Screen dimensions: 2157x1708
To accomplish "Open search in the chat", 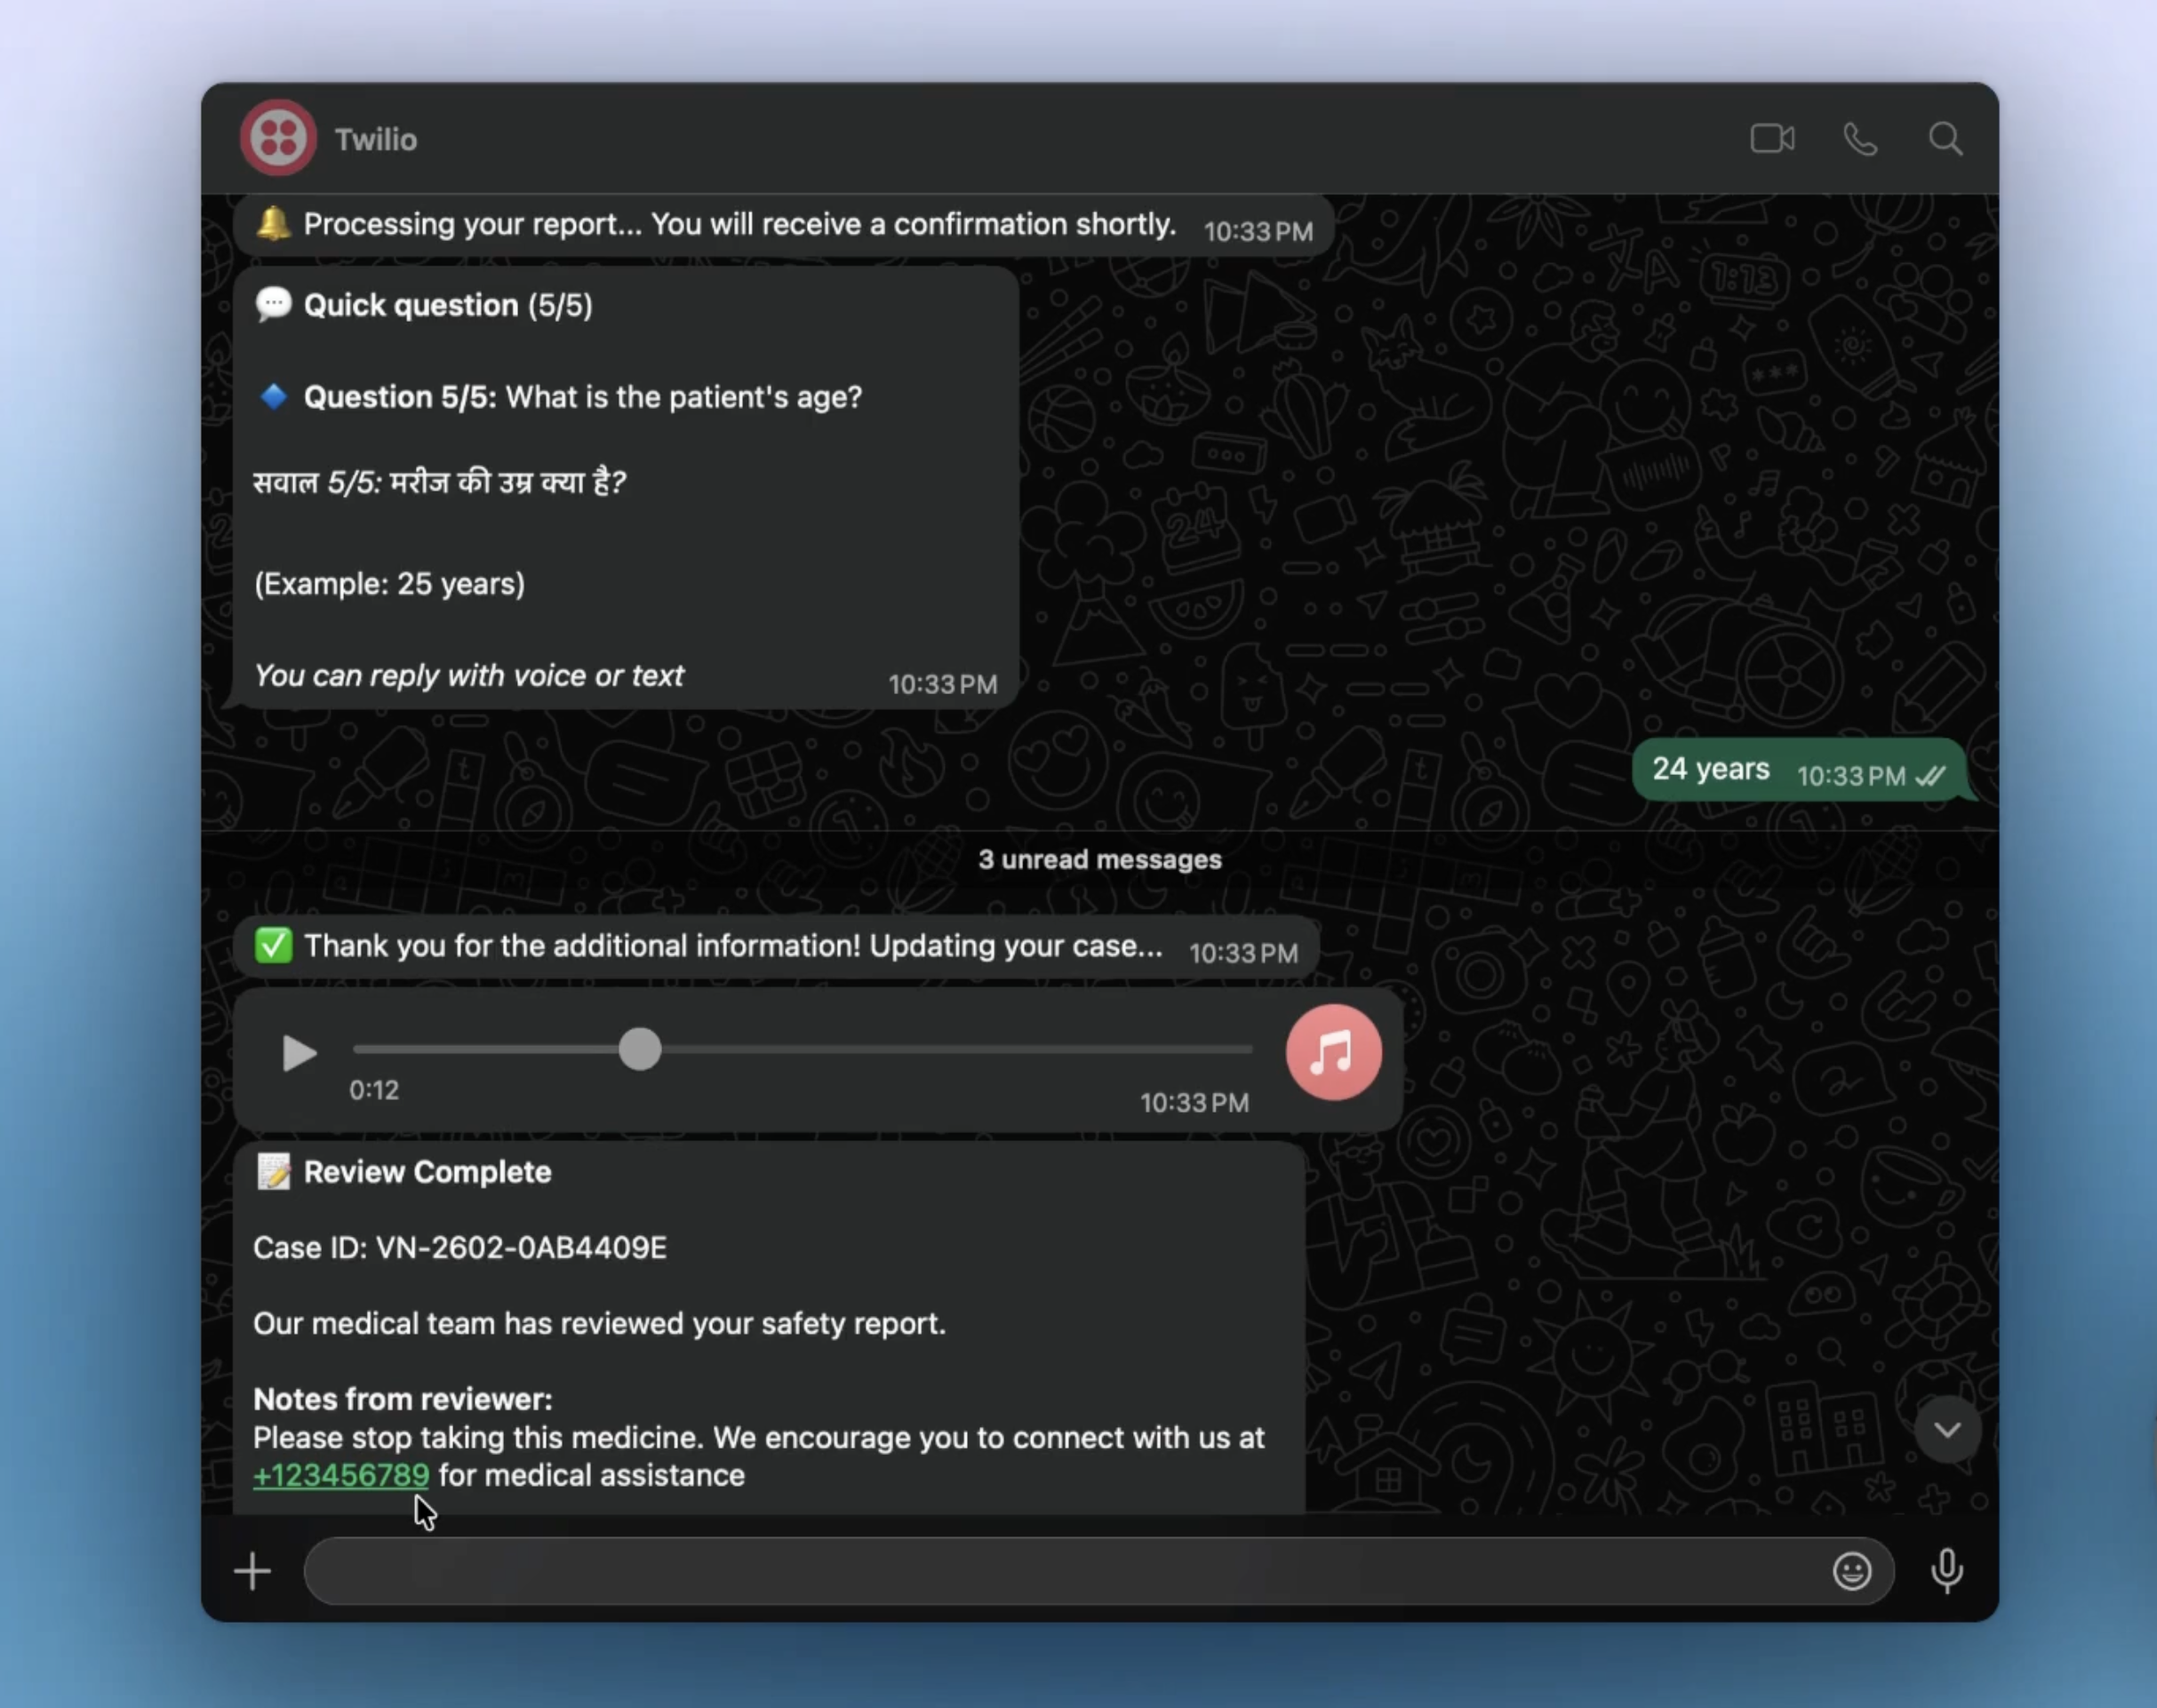I will click(1944, 139).
